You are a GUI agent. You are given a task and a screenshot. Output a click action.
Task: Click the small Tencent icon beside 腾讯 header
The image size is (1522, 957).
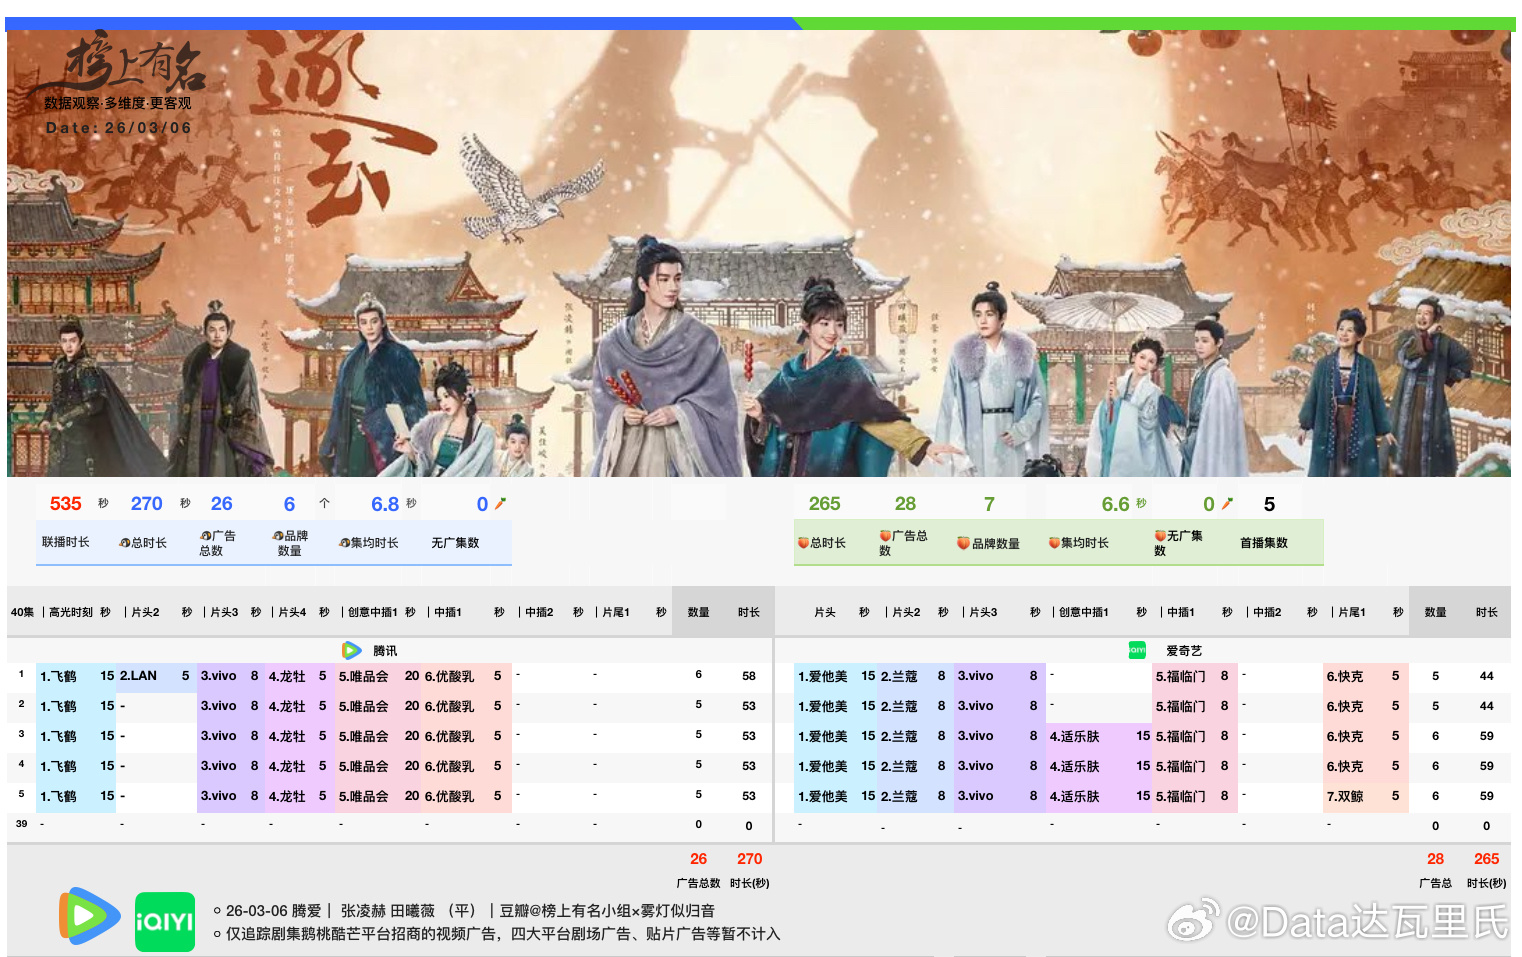point(352,650)
